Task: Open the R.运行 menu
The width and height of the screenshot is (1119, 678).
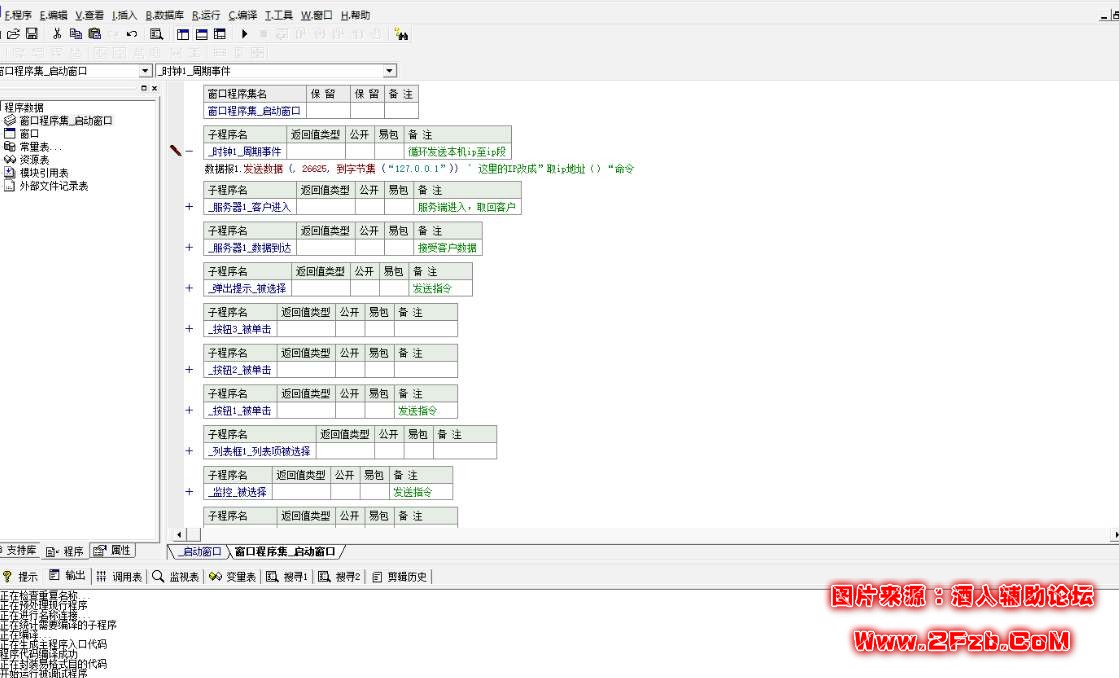Action: pos(206,15)
